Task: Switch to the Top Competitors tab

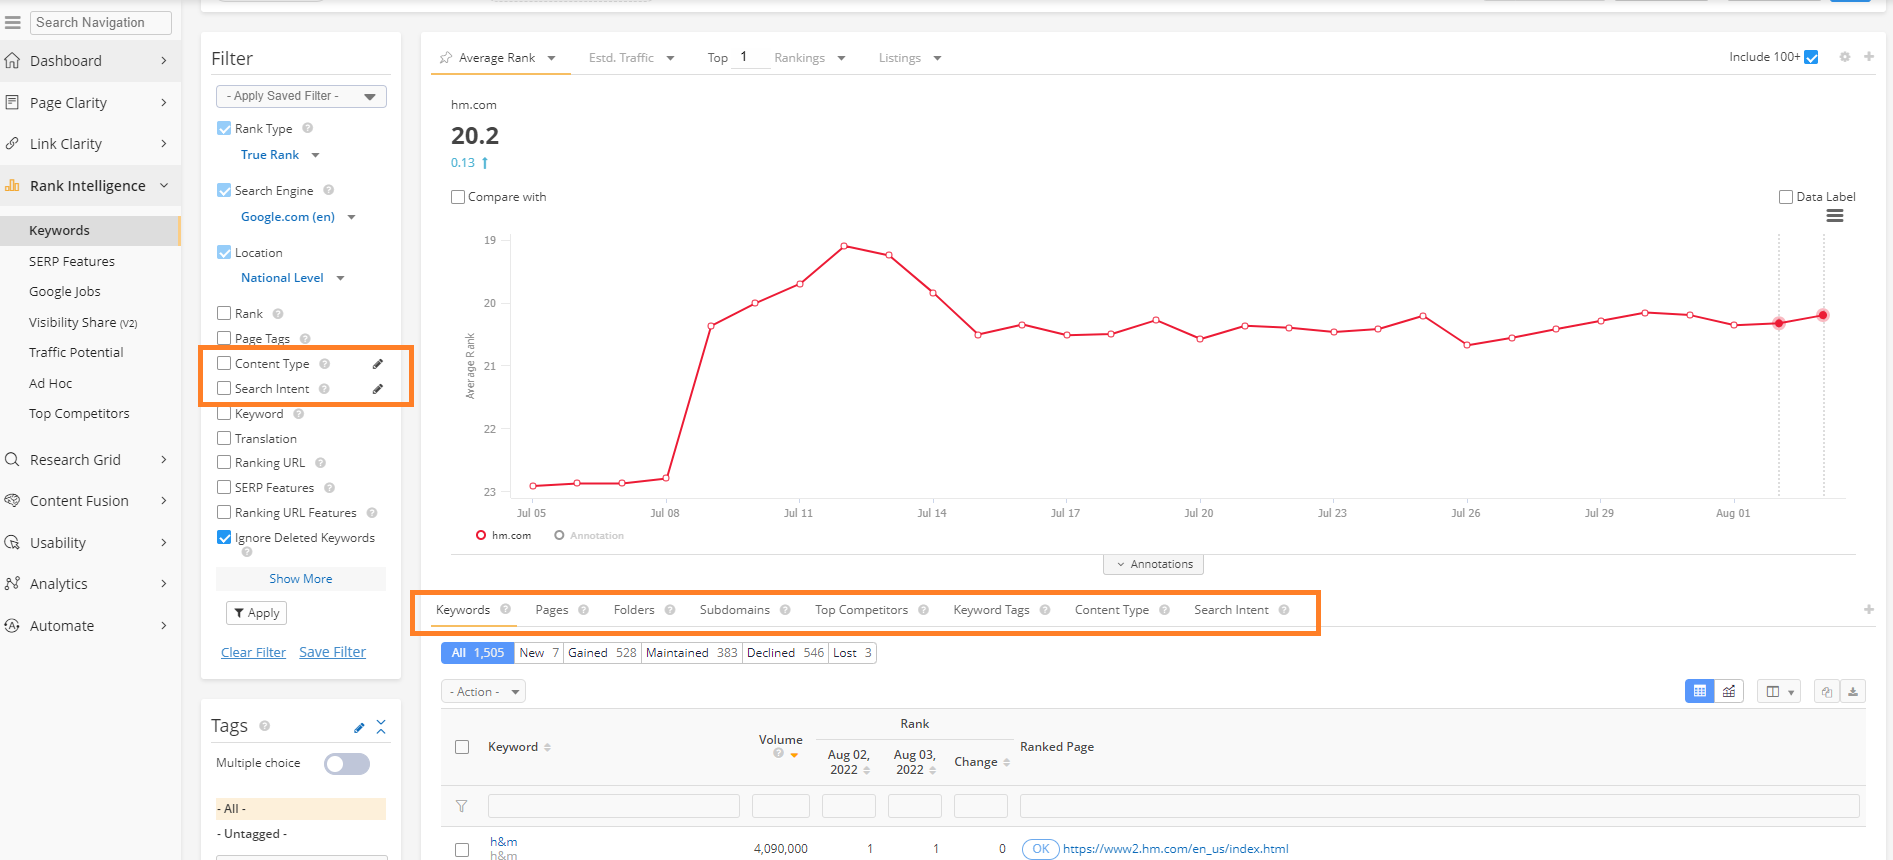Action: (861, 610)
